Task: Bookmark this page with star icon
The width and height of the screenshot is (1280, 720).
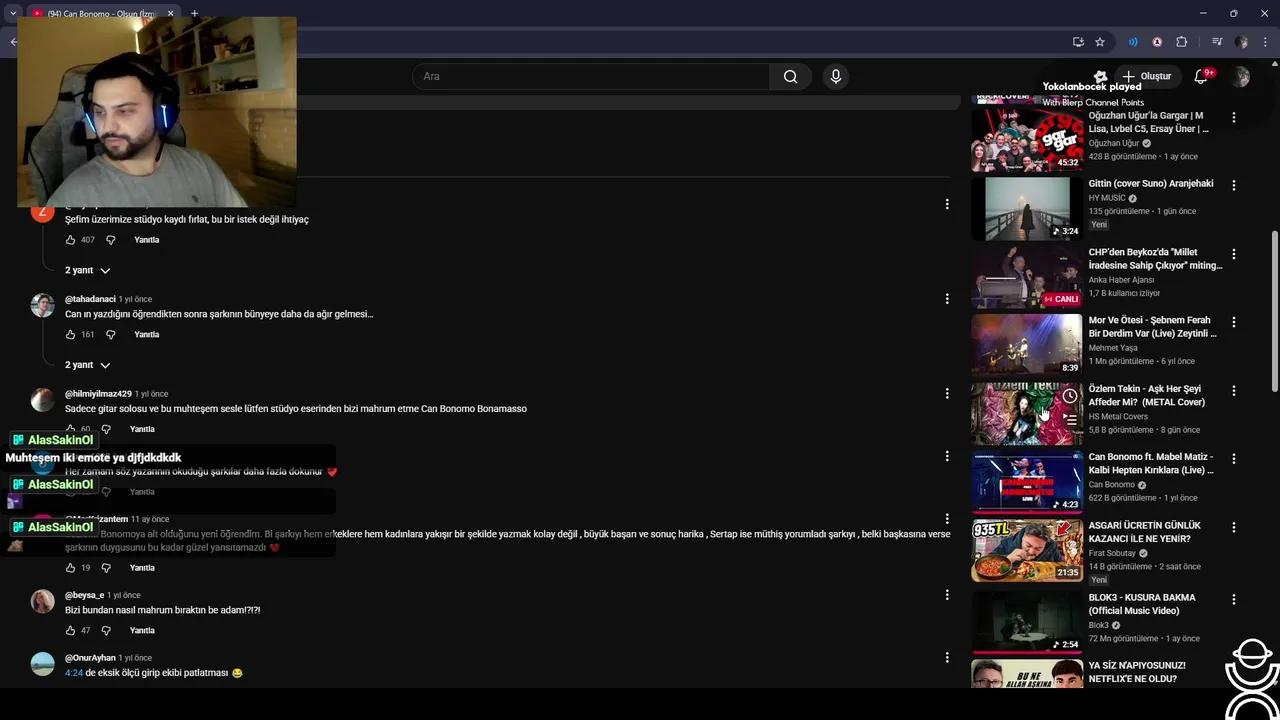Action: [x=1100, y=42]
